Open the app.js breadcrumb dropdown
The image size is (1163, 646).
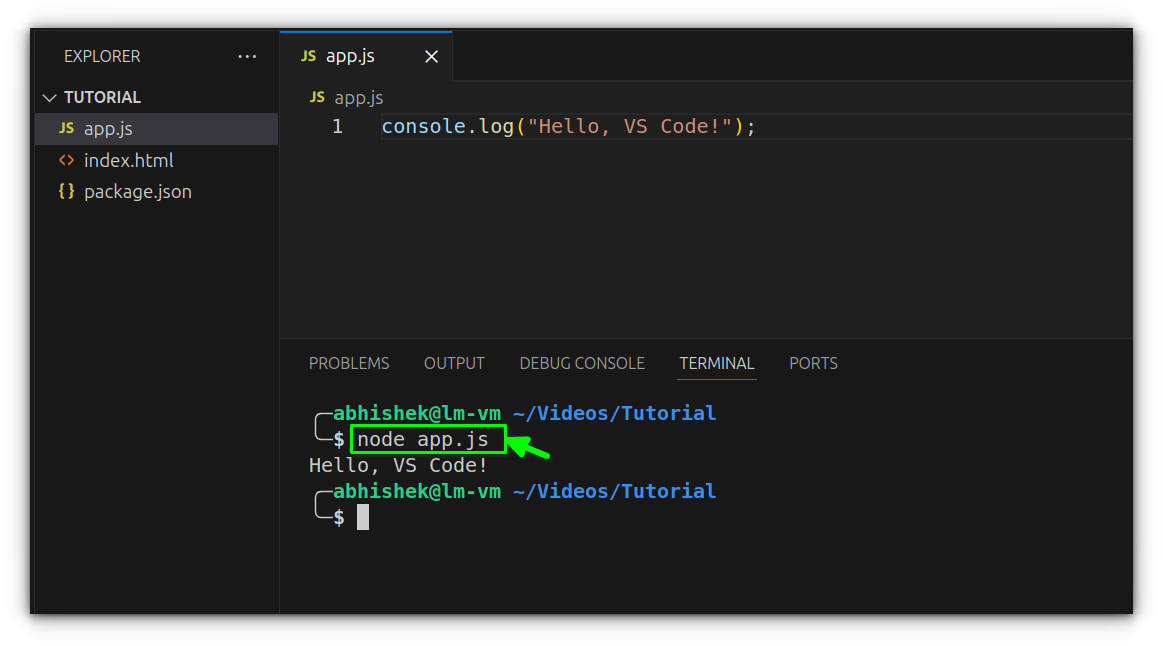360,97
